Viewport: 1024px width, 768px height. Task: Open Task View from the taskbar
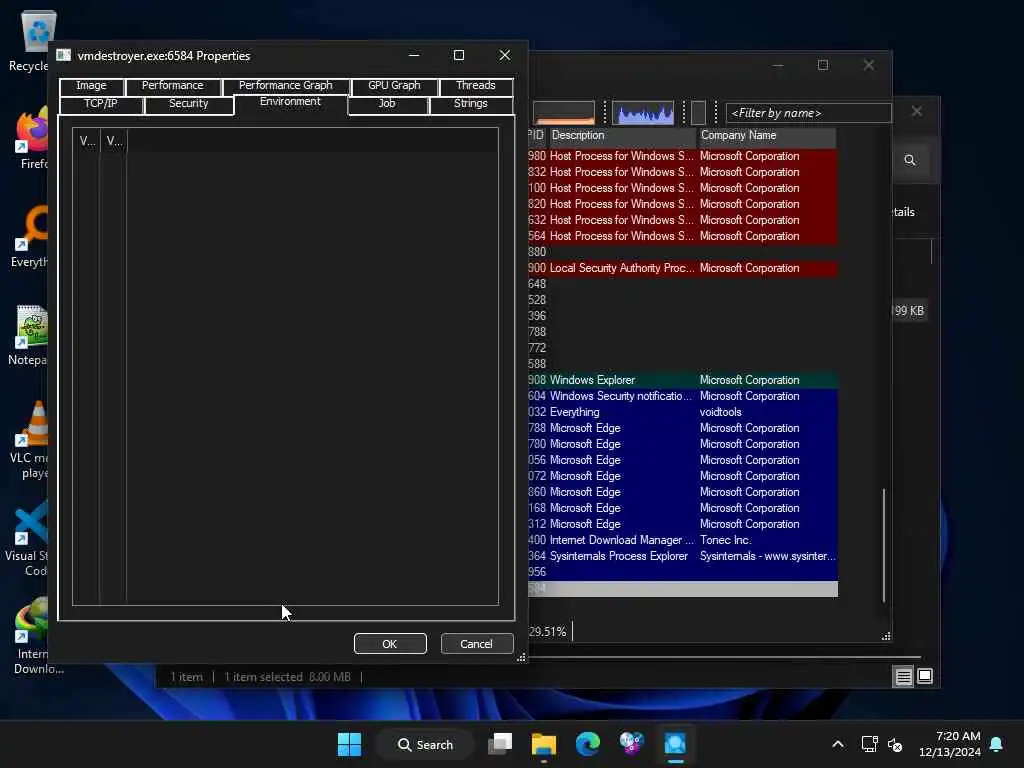click(500, 744)
